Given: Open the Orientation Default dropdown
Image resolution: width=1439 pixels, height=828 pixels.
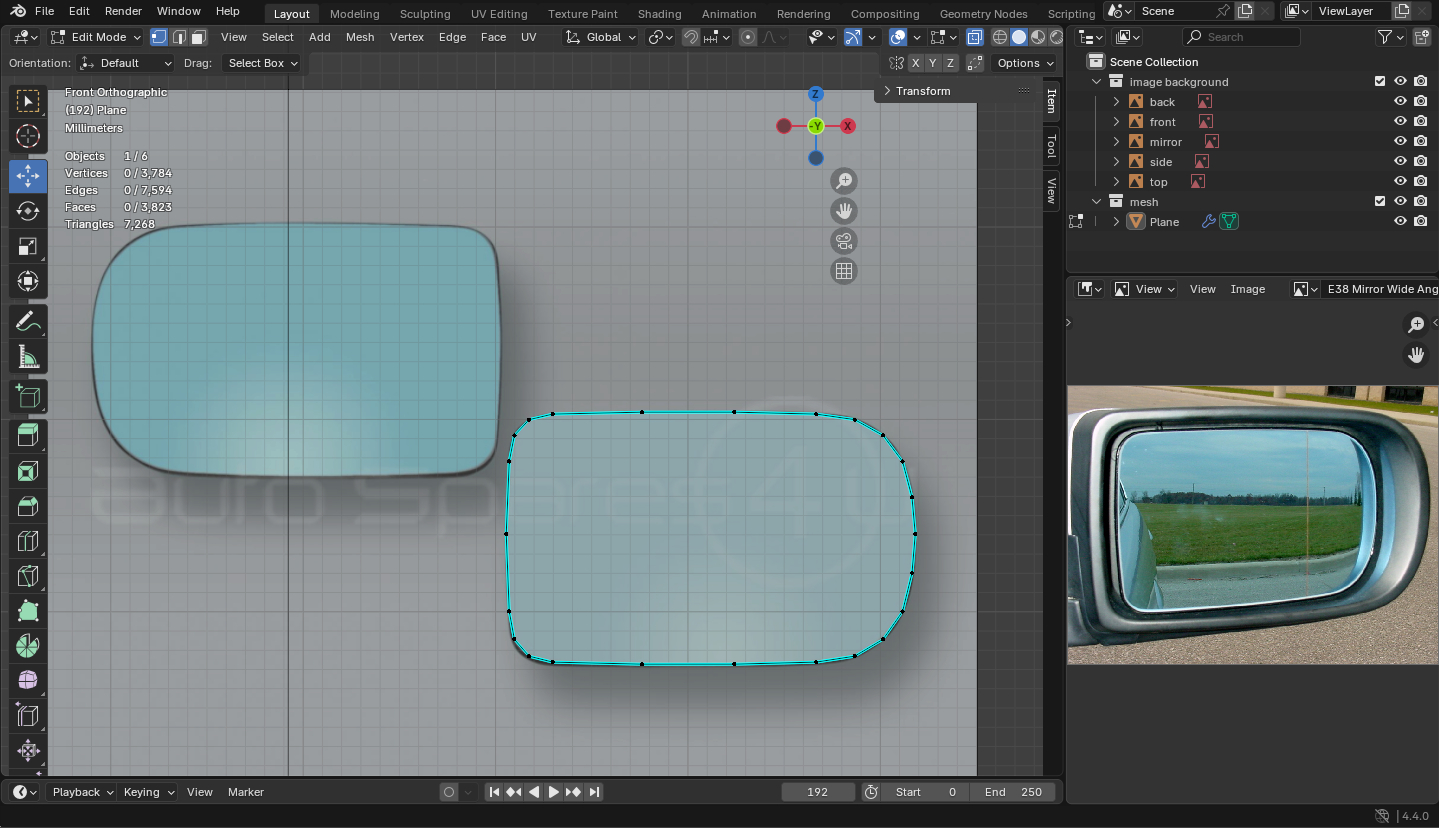Looking at the screenshot, I should click(127, 63).
